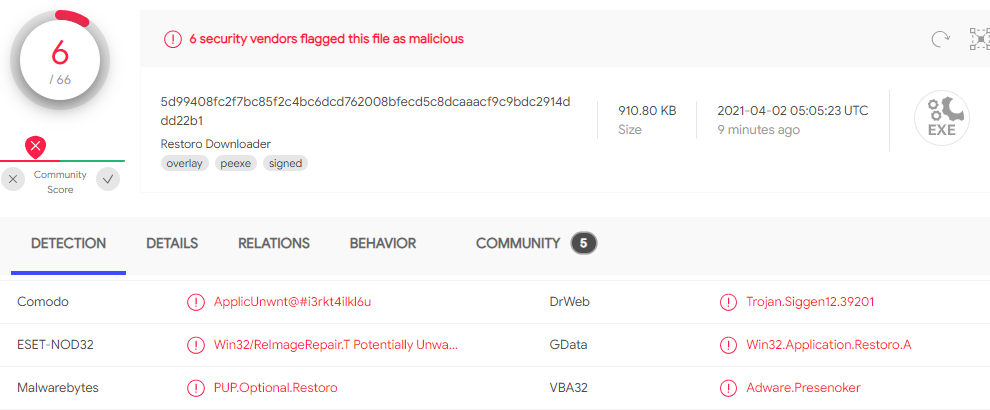The width and height of the screenshot is (990, 410).
Task: Click the EXE file type icon
Action: [941, 118]
